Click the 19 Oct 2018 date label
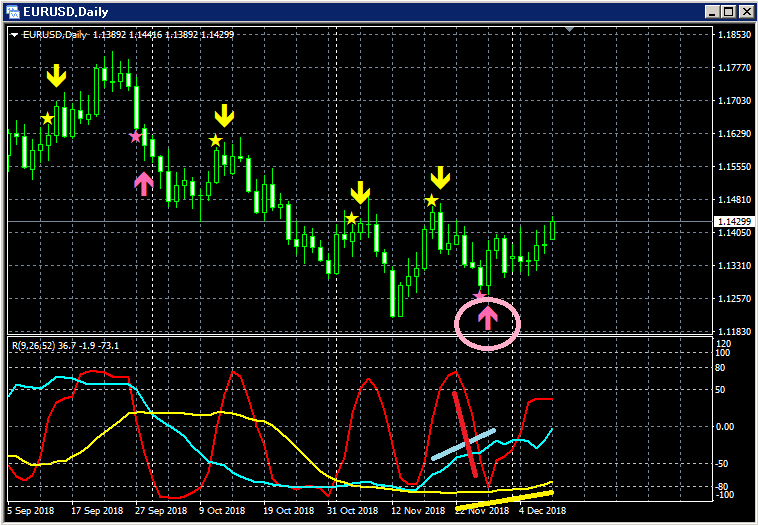The width and height of the screenshot is (758, 525). pyautogui.click(x=289, y=510)
